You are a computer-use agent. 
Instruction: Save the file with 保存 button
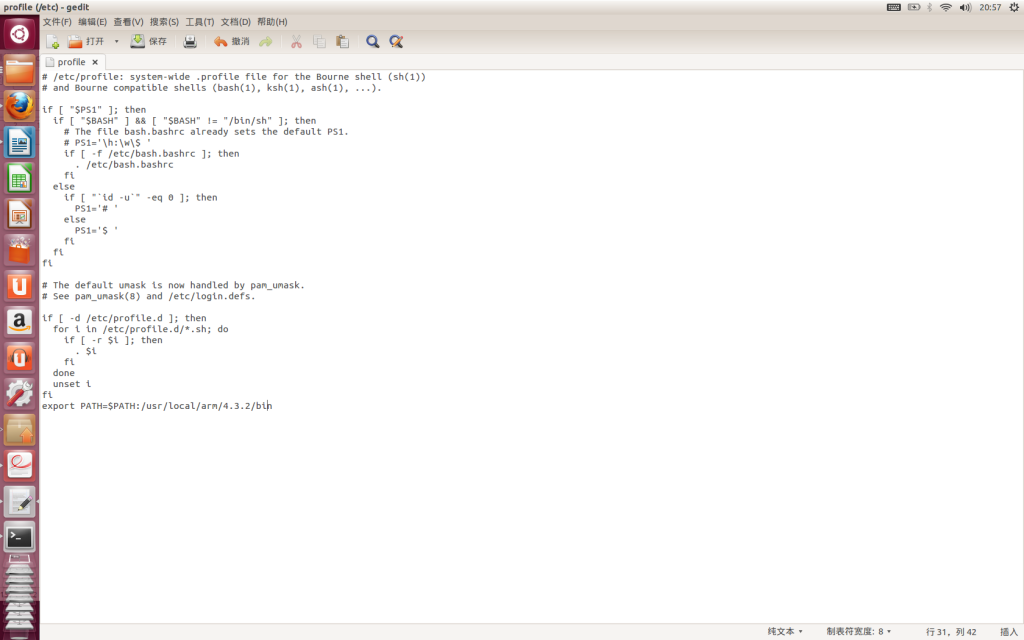coord(150,42)
